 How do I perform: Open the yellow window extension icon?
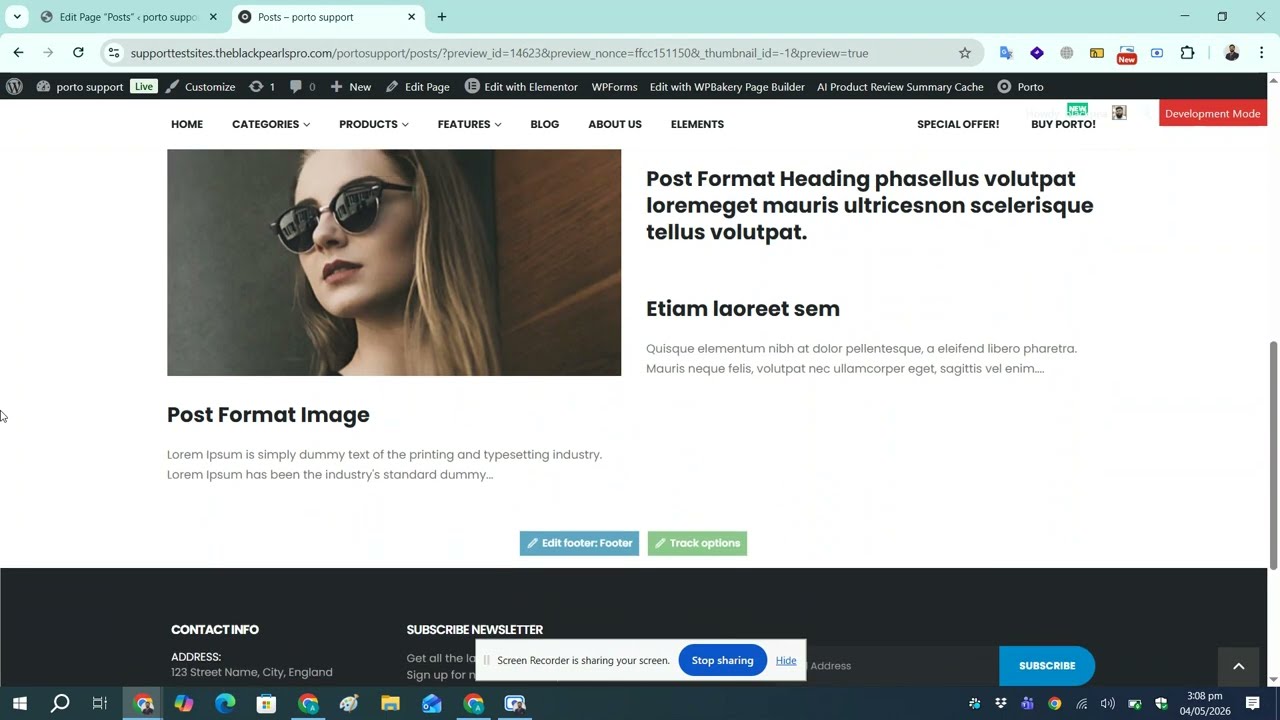1097,53
